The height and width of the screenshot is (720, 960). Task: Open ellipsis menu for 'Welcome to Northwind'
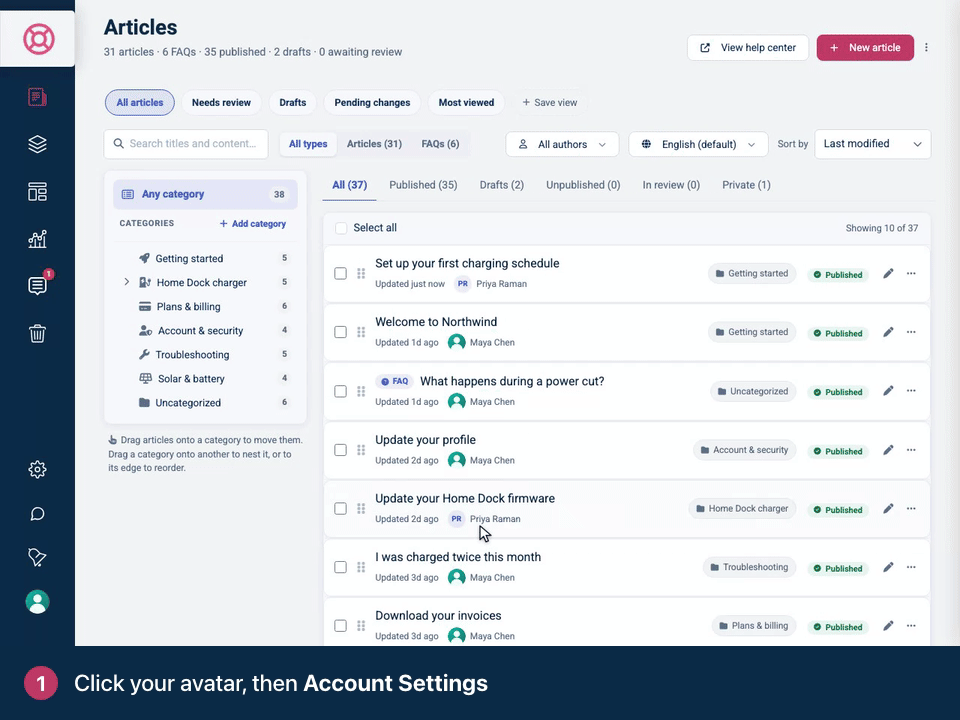click(x=911, y=332)
